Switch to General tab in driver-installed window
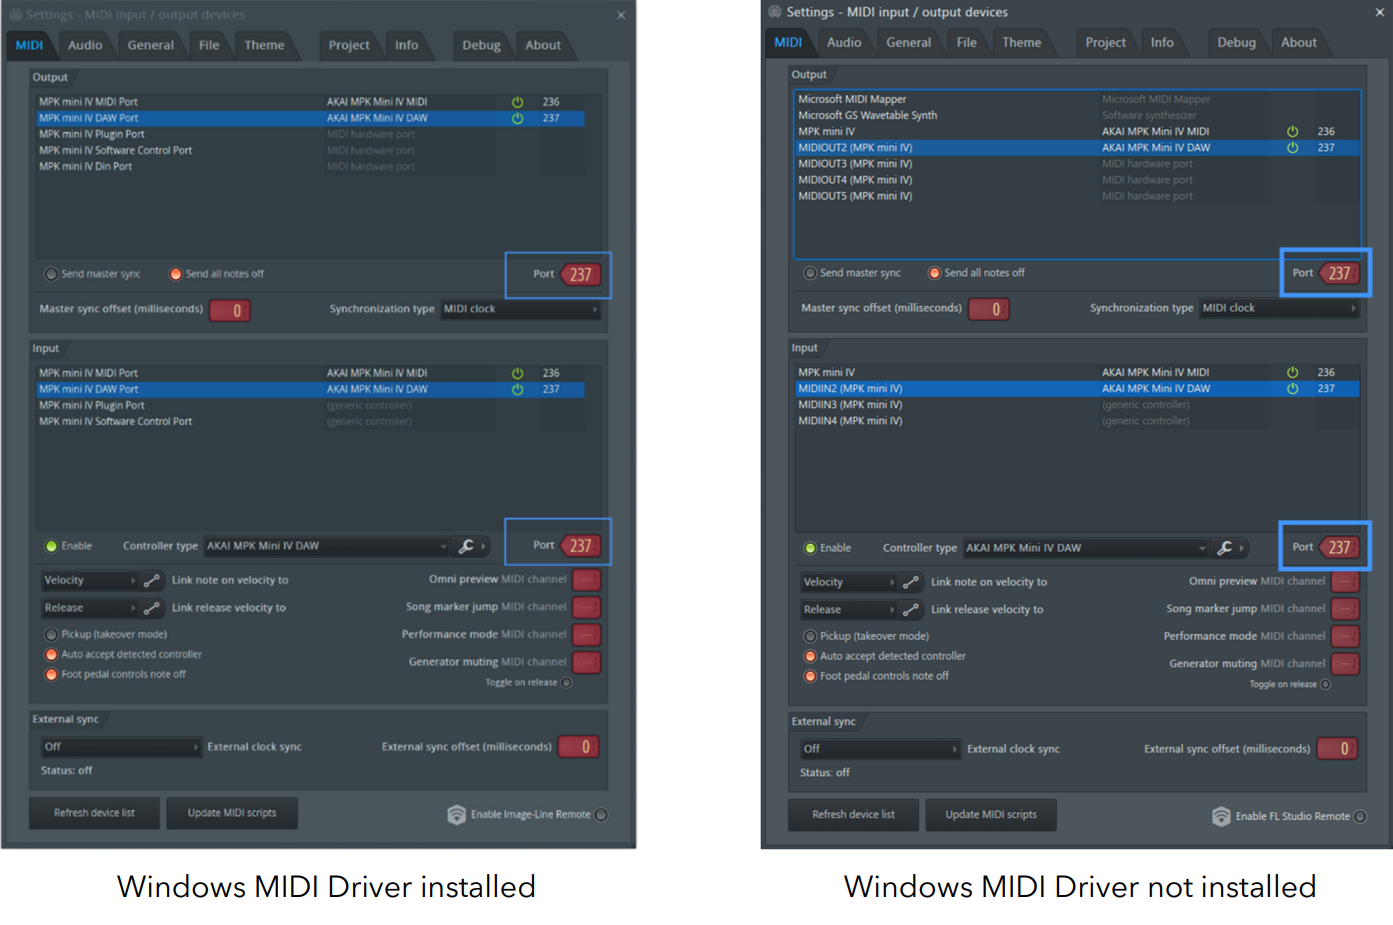The height and width of the screenshot is (925, 1393). [x=151, y=45]
